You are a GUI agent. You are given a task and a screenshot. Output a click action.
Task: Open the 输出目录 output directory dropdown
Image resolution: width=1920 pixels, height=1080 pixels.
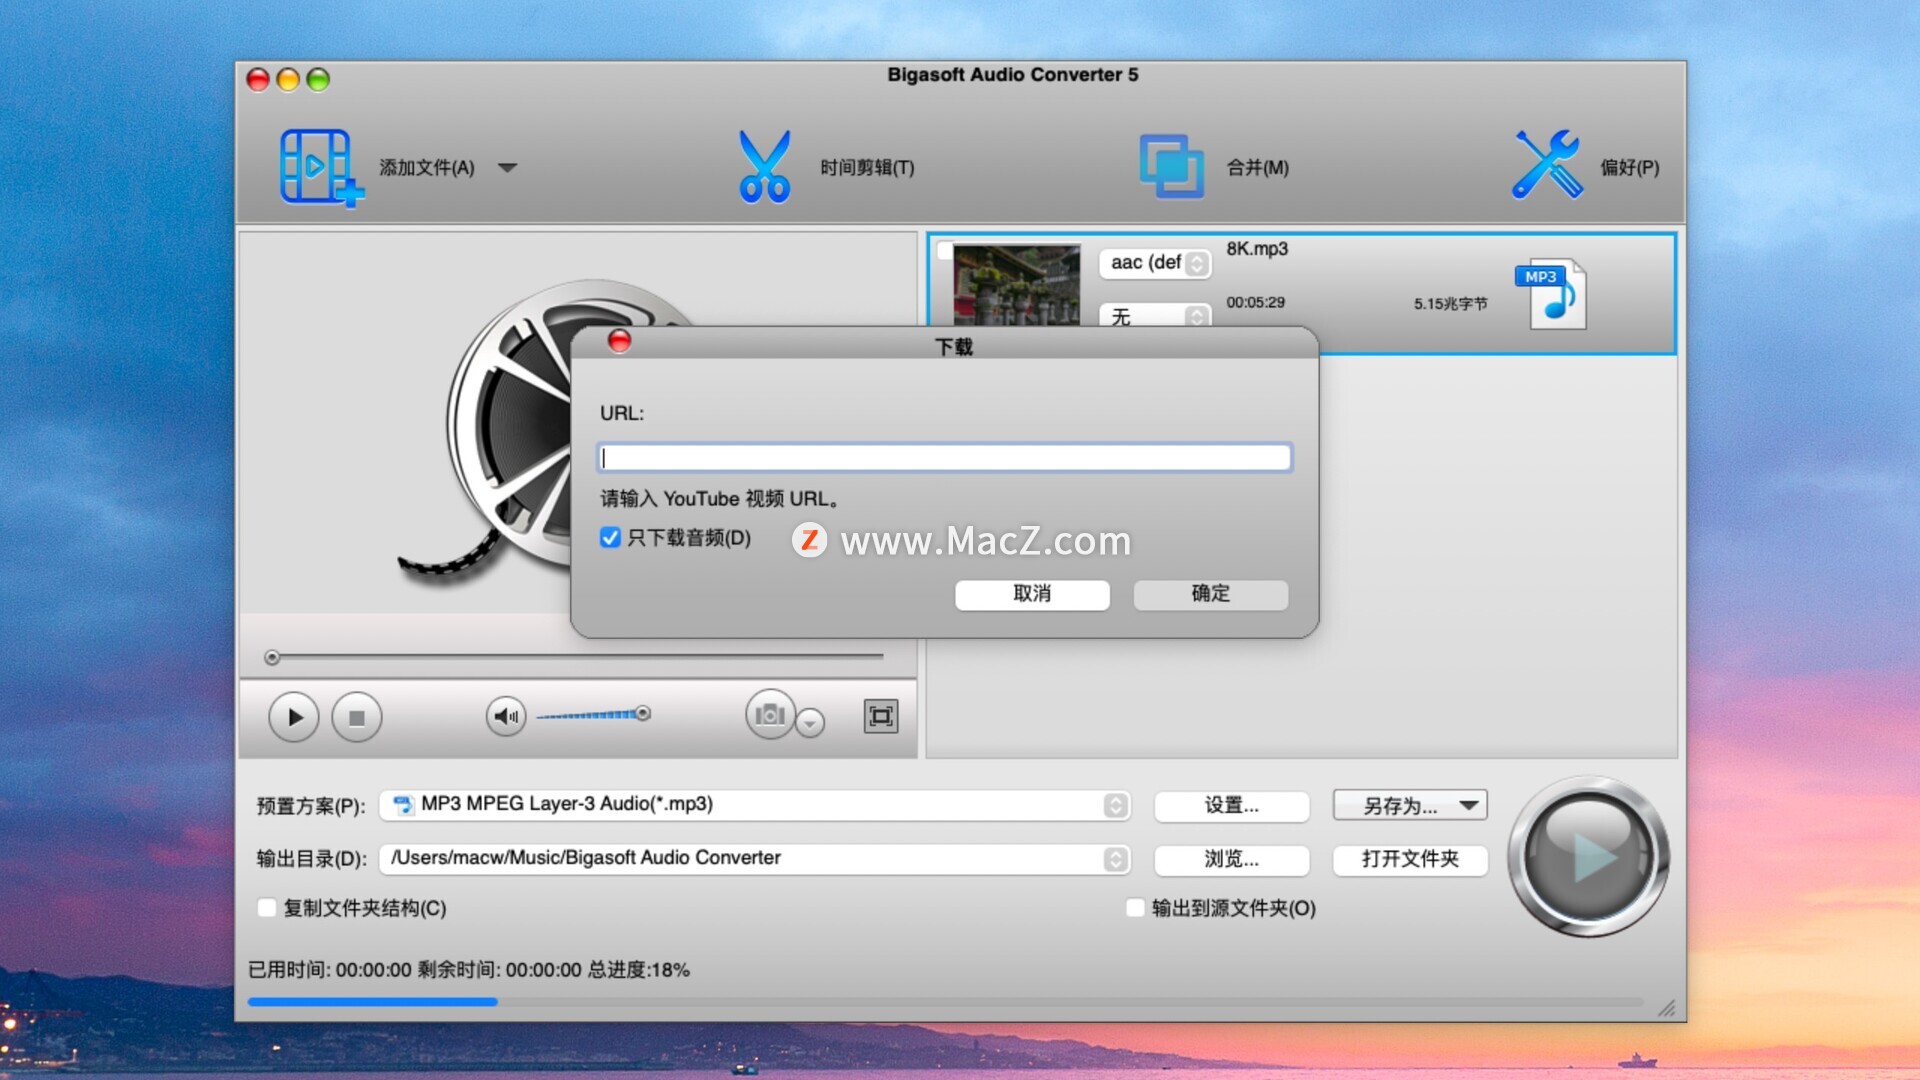point(755,859)
